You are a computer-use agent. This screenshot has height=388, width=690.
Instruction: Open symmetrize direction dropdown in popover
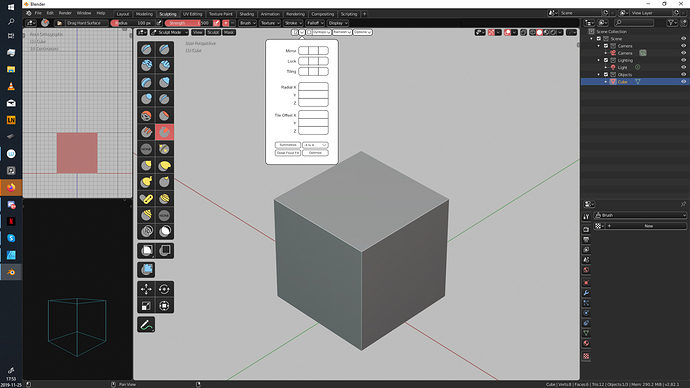pyautogui.click(x=315, y=145)
